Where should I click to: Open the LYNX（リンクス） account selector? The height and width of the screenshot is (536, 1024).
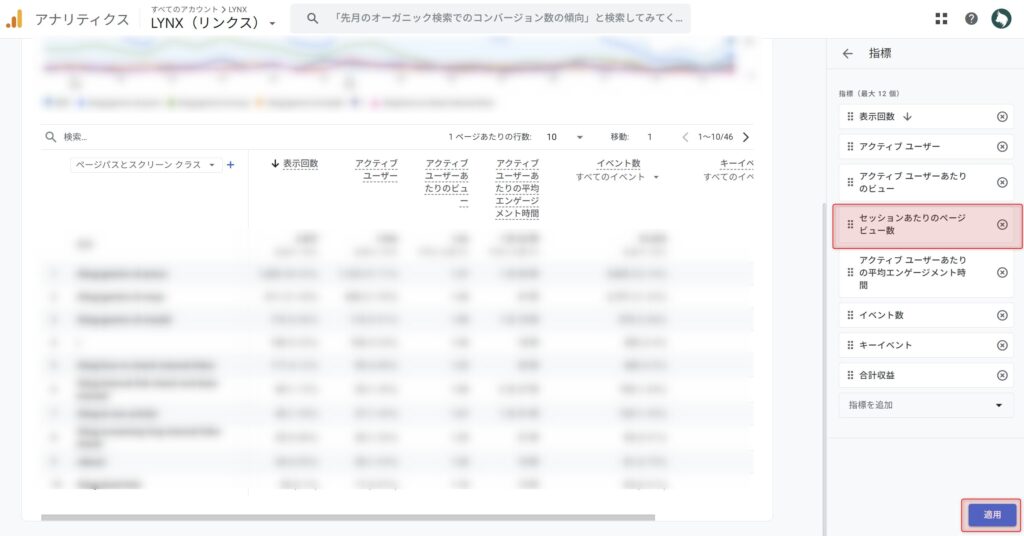[x=214, y=23]
